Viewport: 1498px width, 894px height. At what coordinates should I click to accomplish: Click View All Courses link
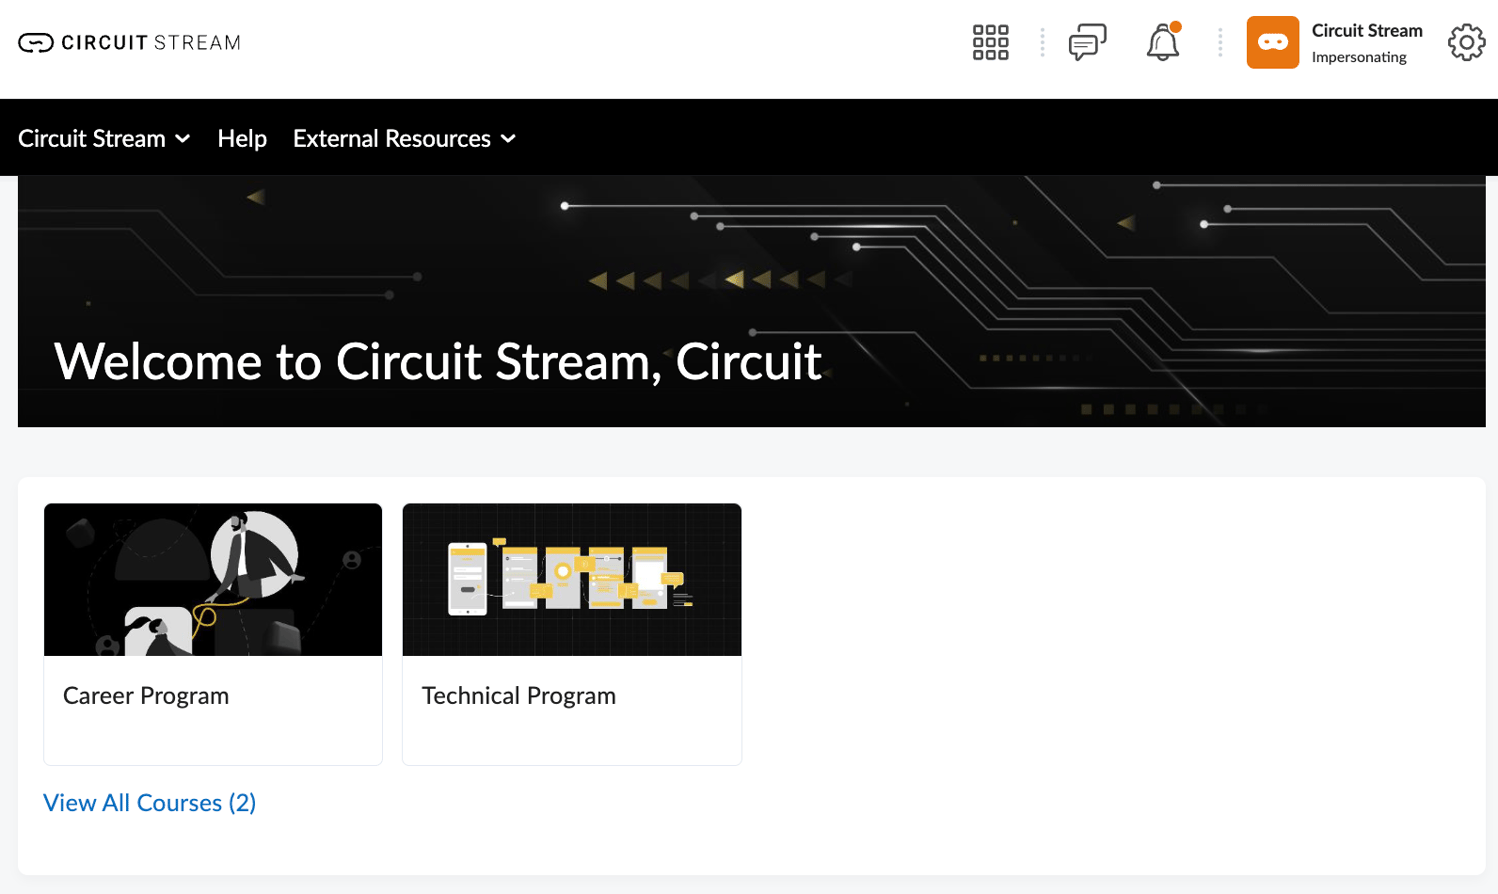coord(150,803)
